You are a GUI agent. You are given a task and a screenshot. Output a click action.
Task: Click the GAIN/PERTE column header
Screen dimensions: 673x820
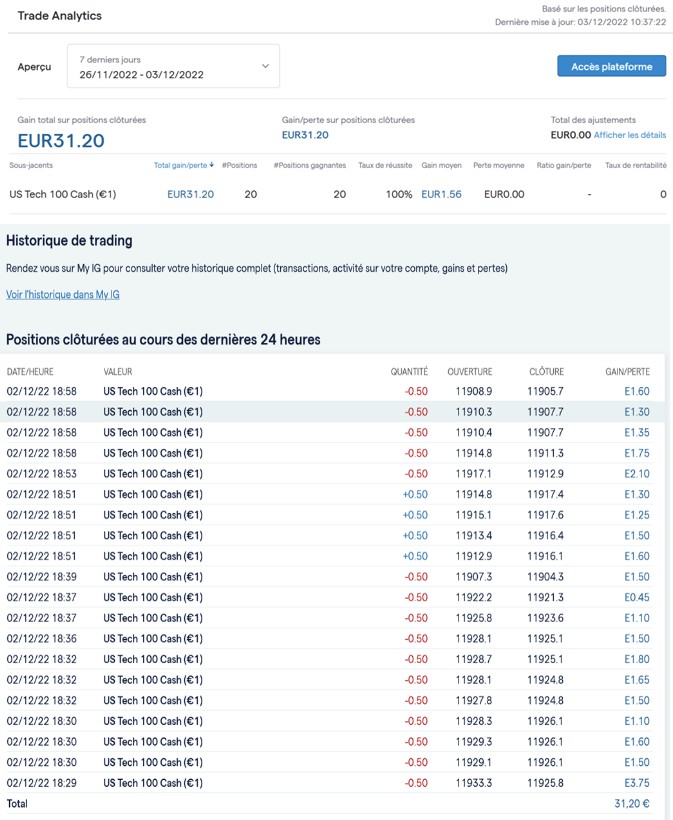pos(627,372)
